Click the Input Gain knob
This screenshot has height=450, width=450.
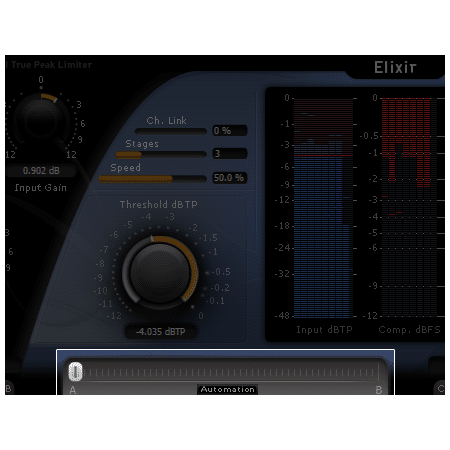click(x=41, y=116)
